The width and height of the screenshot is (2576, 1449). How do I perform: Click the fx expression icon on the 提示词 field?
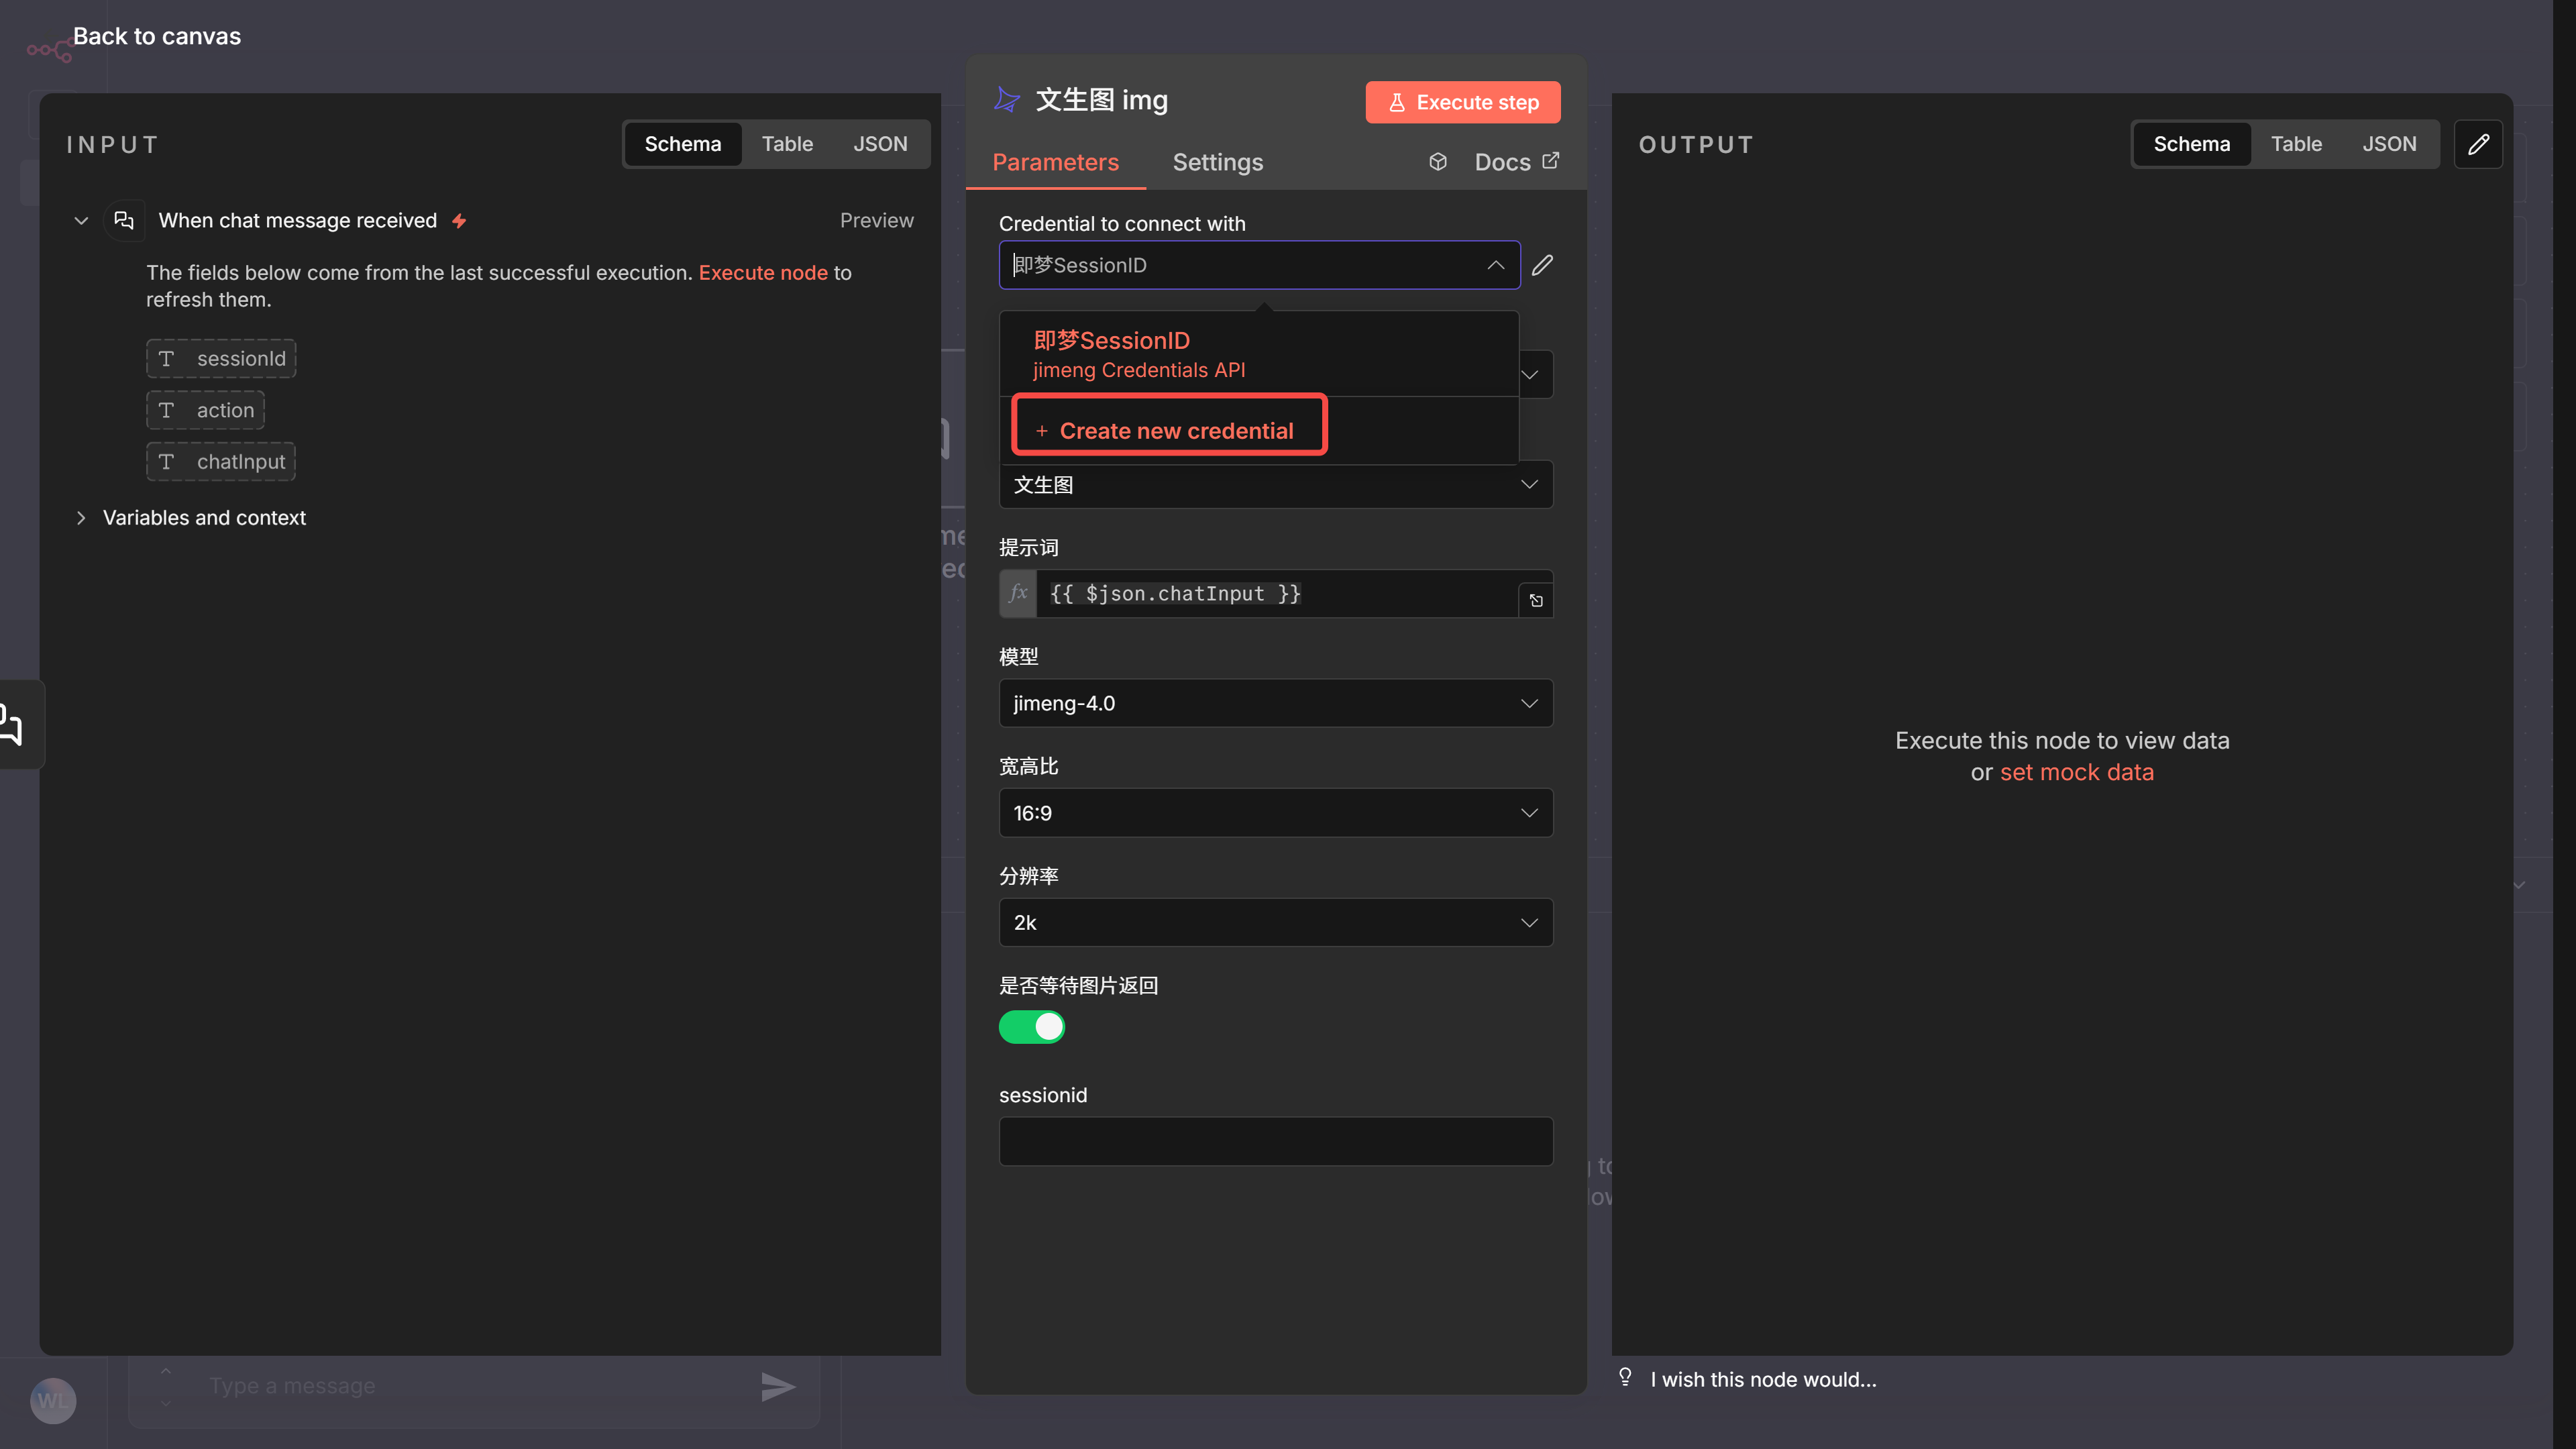(1017, 593)
